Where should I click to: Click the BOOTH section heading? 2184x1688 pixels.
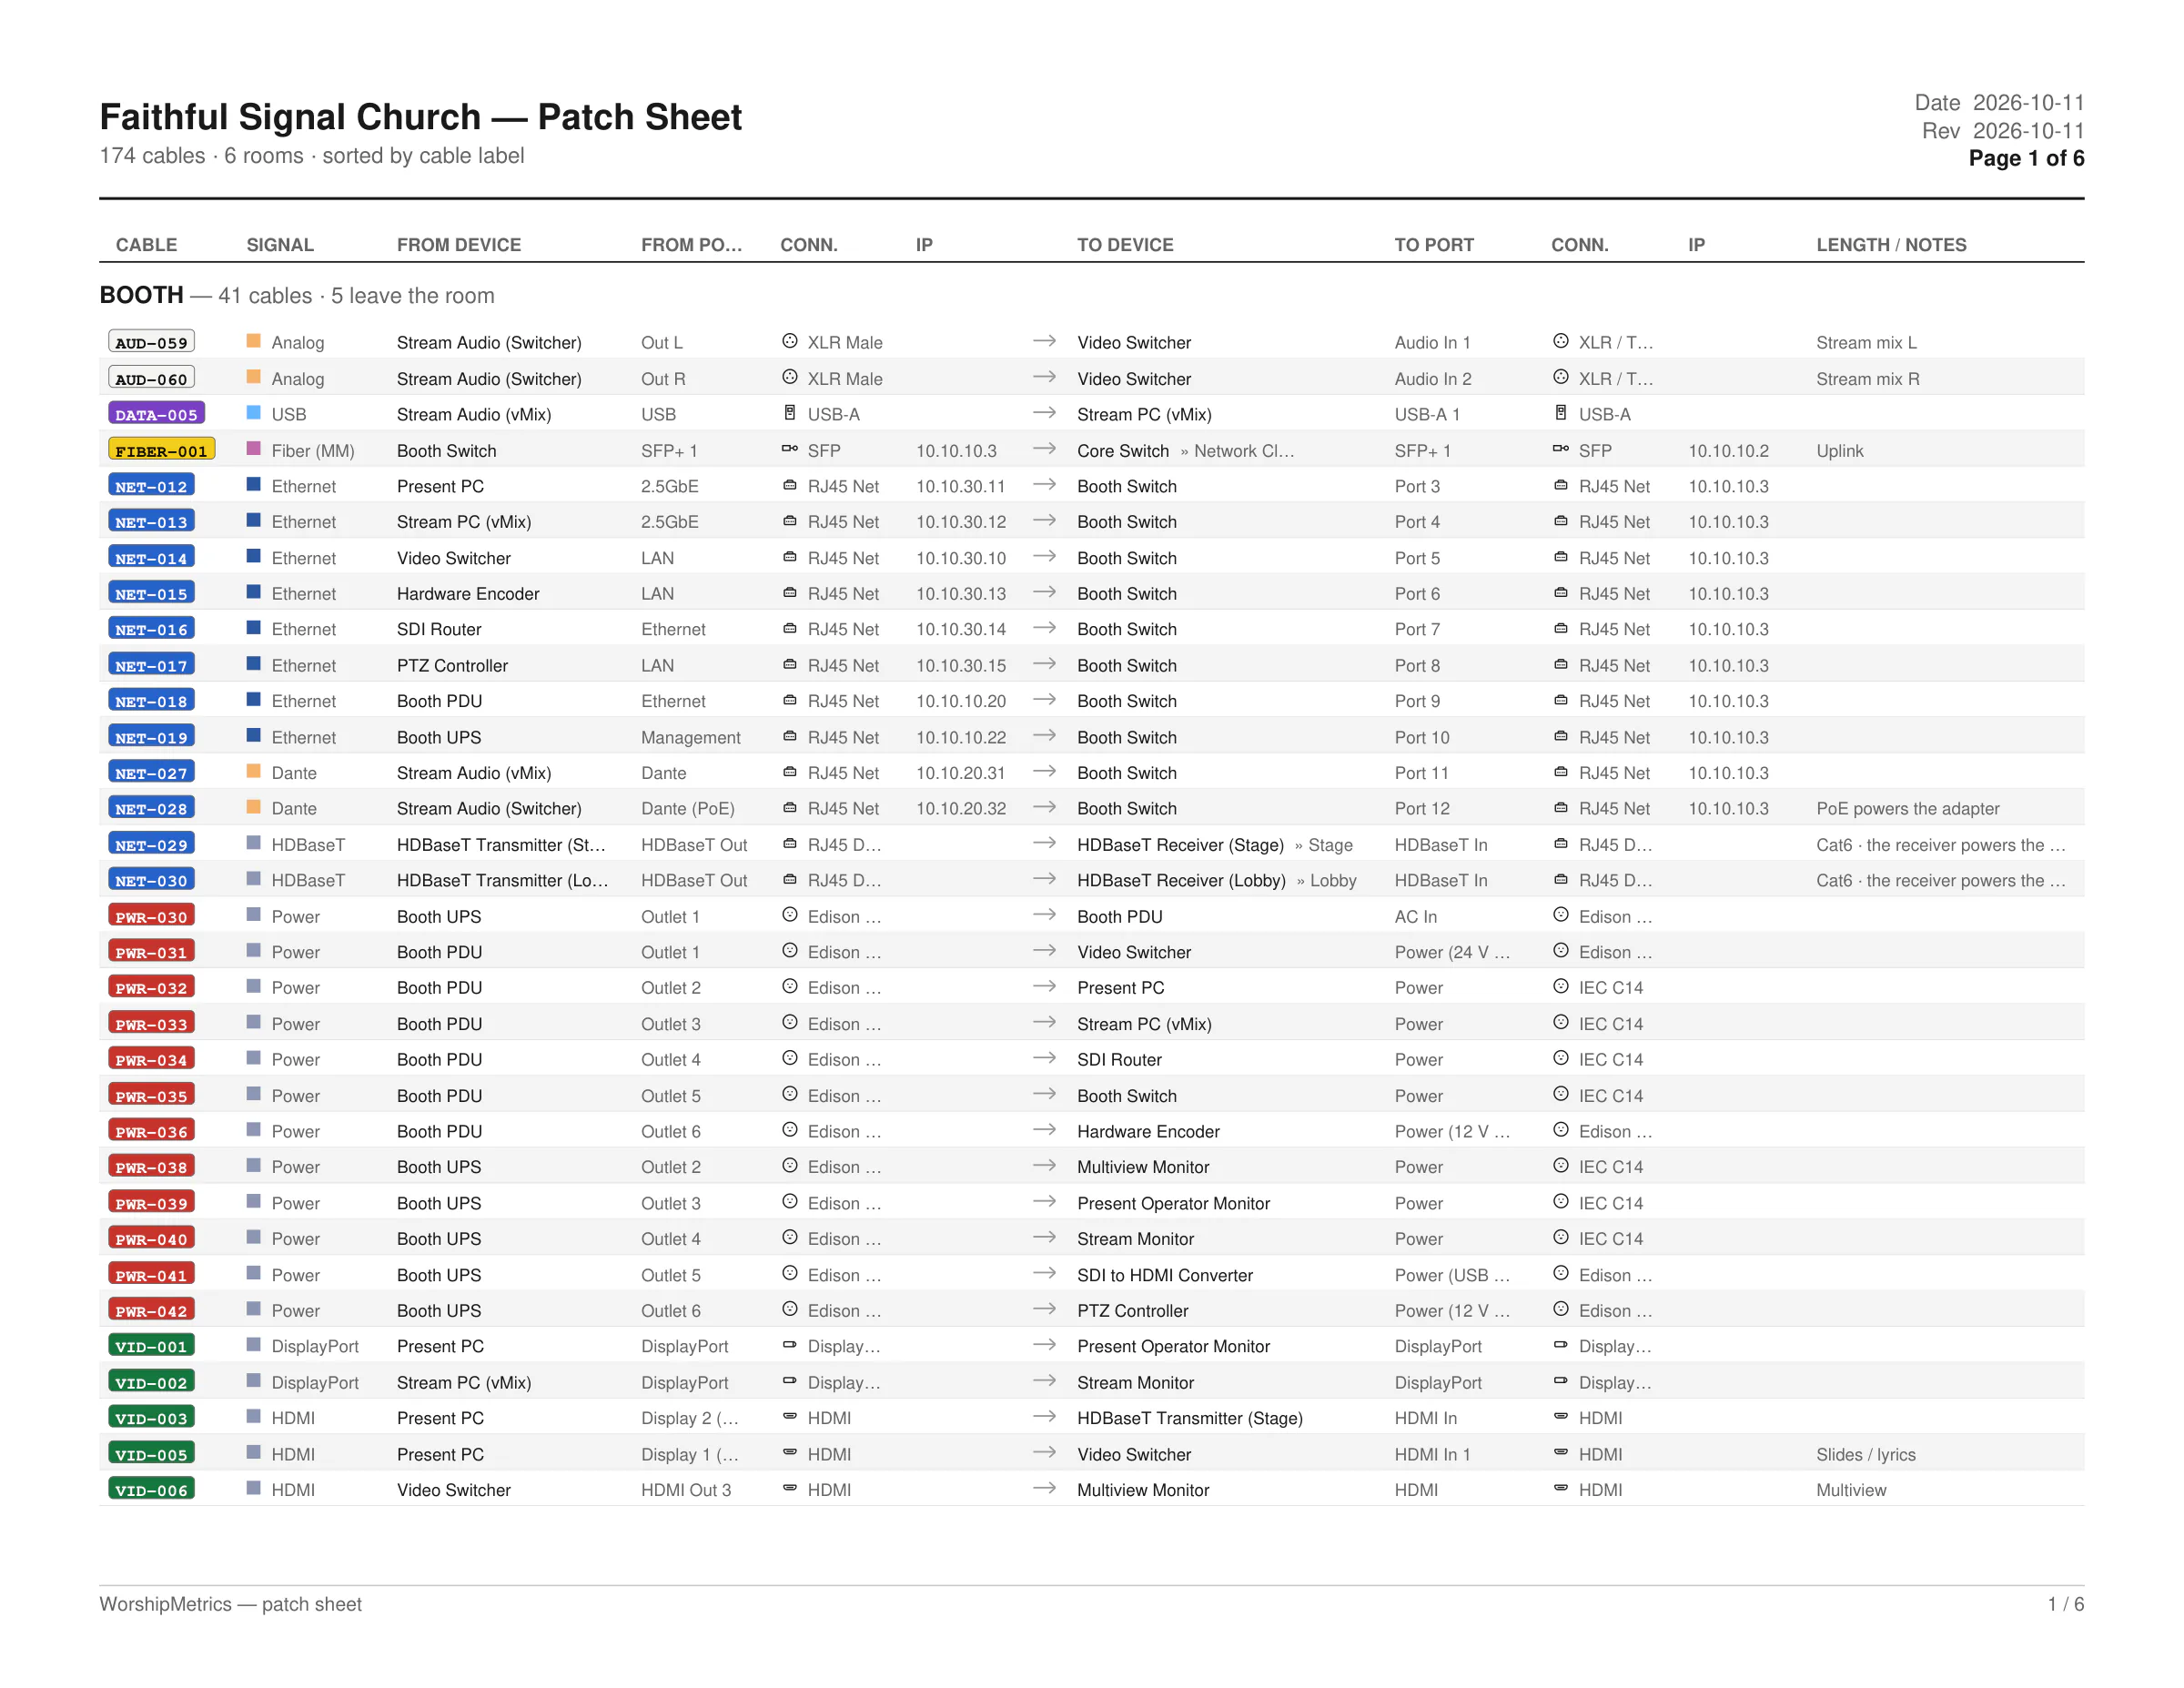tap(141, 295)
